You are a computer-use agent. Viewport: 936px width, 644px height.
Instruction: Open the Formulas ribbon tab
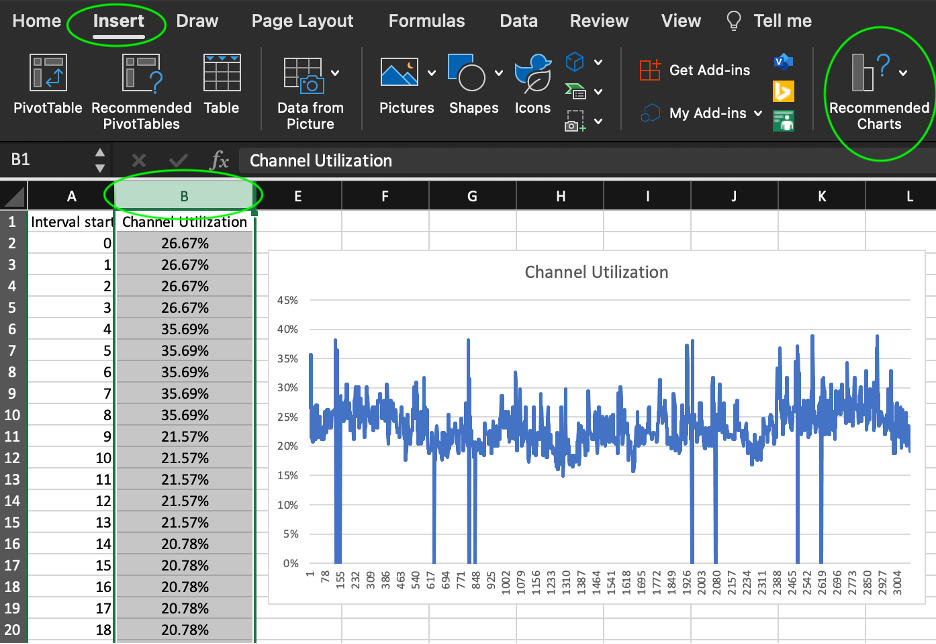(x=426, y=21)
